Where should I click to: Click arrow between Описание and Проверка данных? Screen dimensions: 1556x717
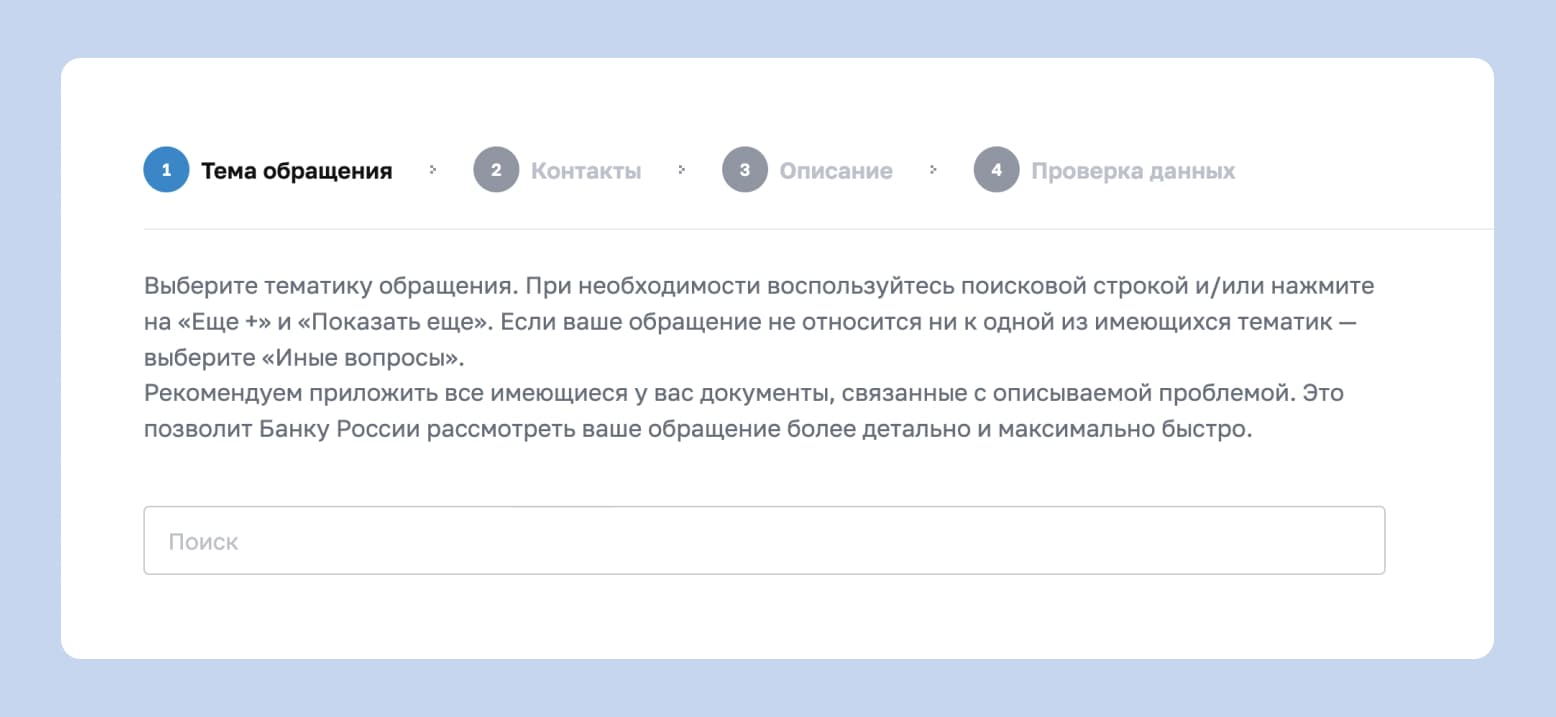point(933,170)
